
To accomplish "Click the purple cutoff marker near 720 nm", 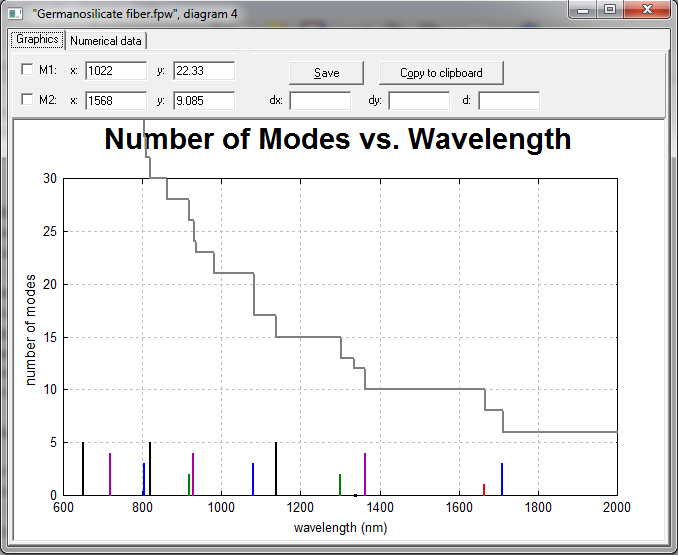I will pos(110,474).
